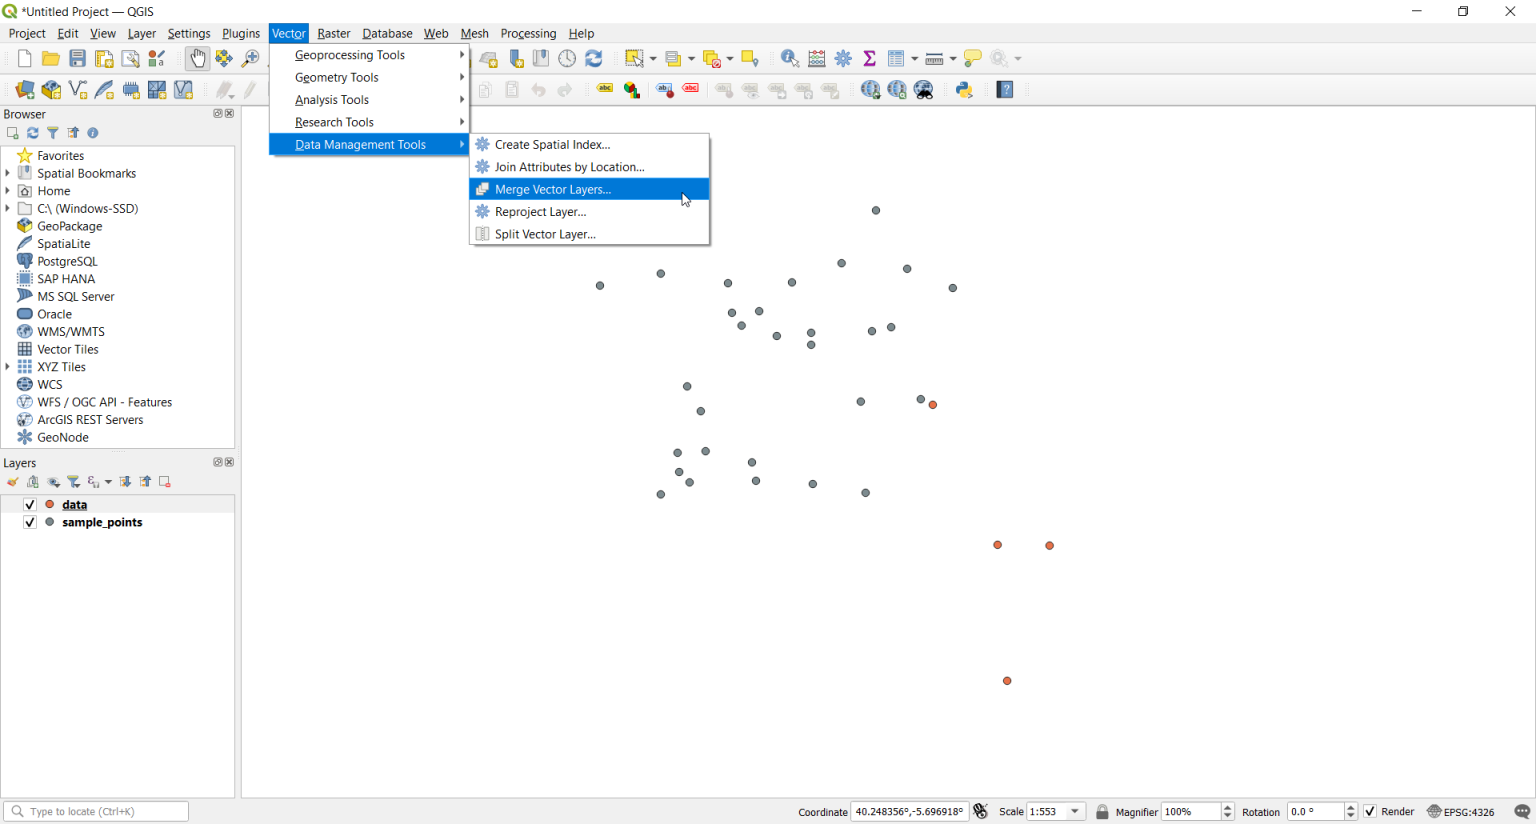Click the Identify Features icon

[789, 58]
